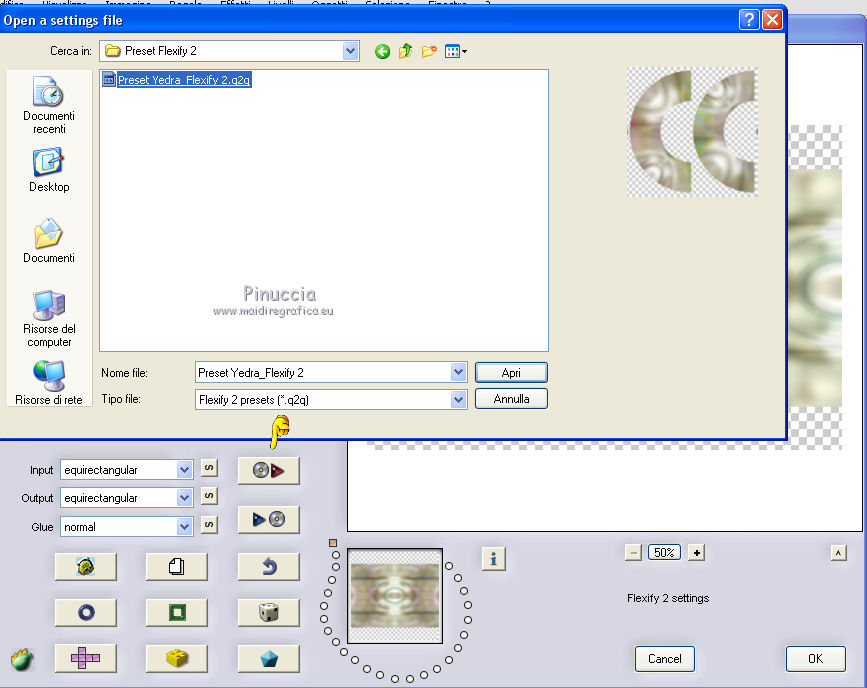Screen dimensions: 867x688
Task: Click the Apri button
Action: (511, 373)
